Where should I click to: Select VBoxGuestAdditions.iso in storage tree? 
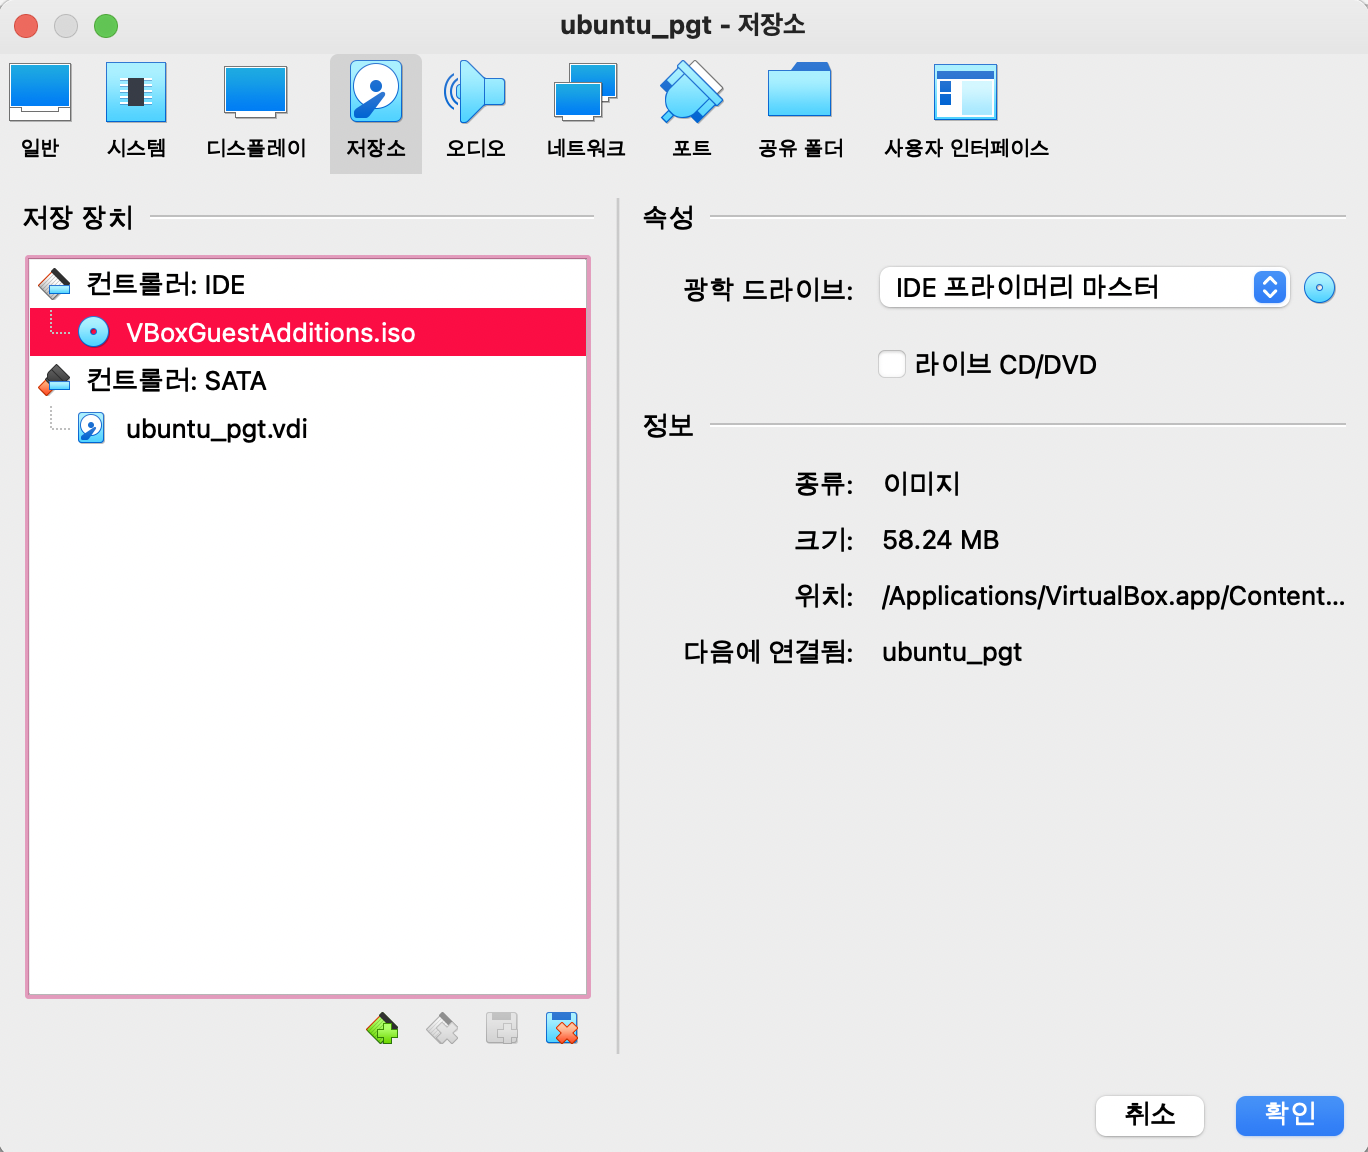tap(308, 332)
